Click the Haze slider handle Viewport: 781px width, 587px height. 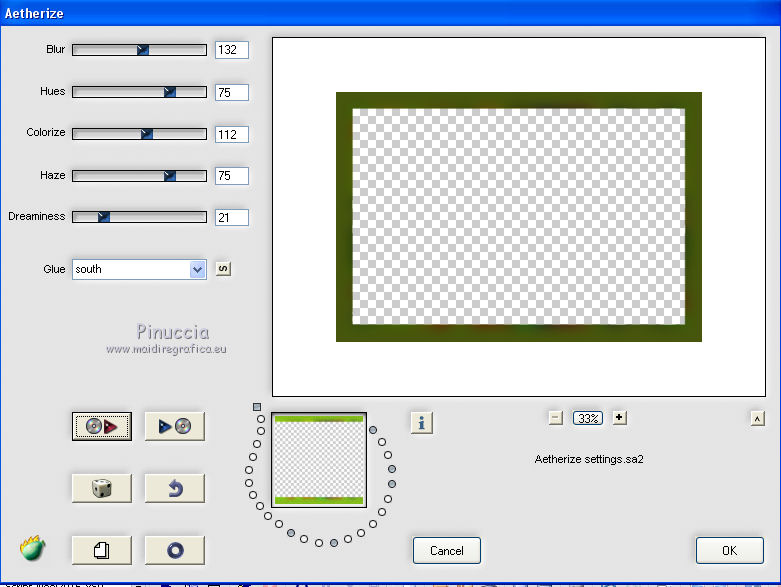(x=169, y=176)
